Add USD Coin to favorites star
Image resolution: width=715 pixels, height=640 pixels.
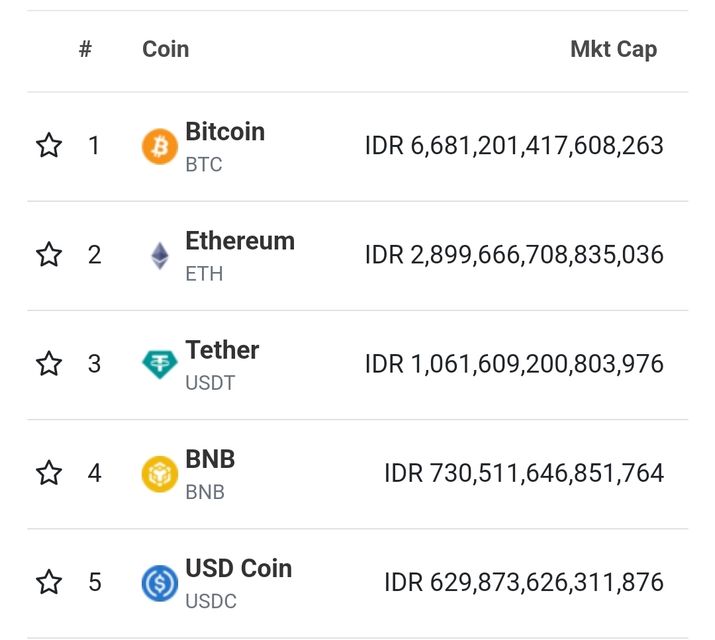(49, 582)
